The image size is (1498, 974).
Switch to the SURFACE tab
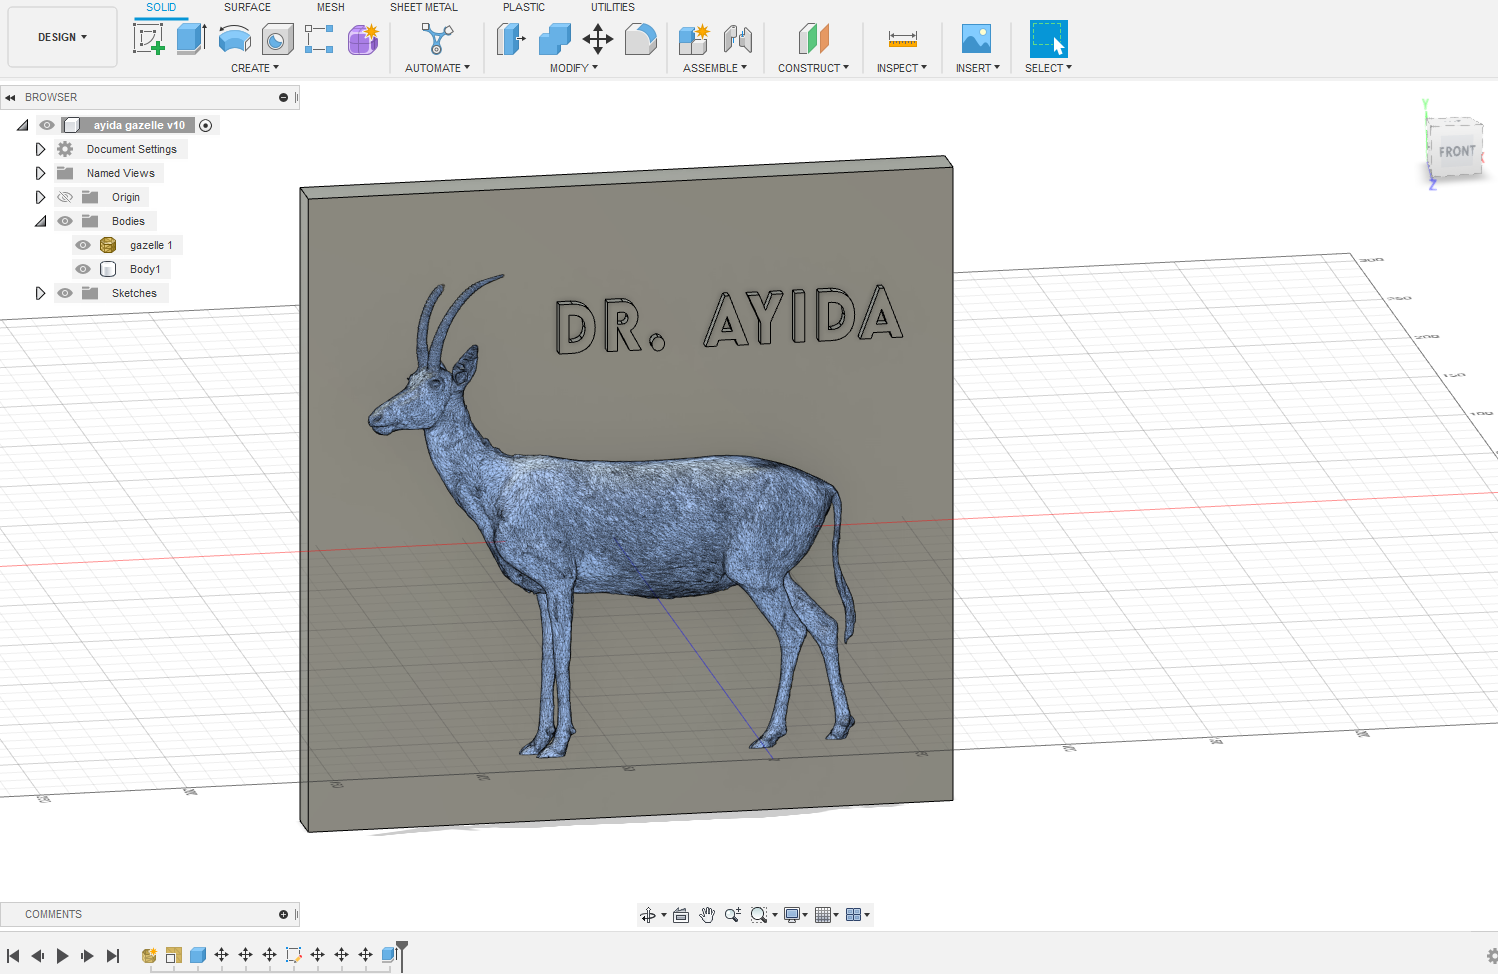point(247,7)
